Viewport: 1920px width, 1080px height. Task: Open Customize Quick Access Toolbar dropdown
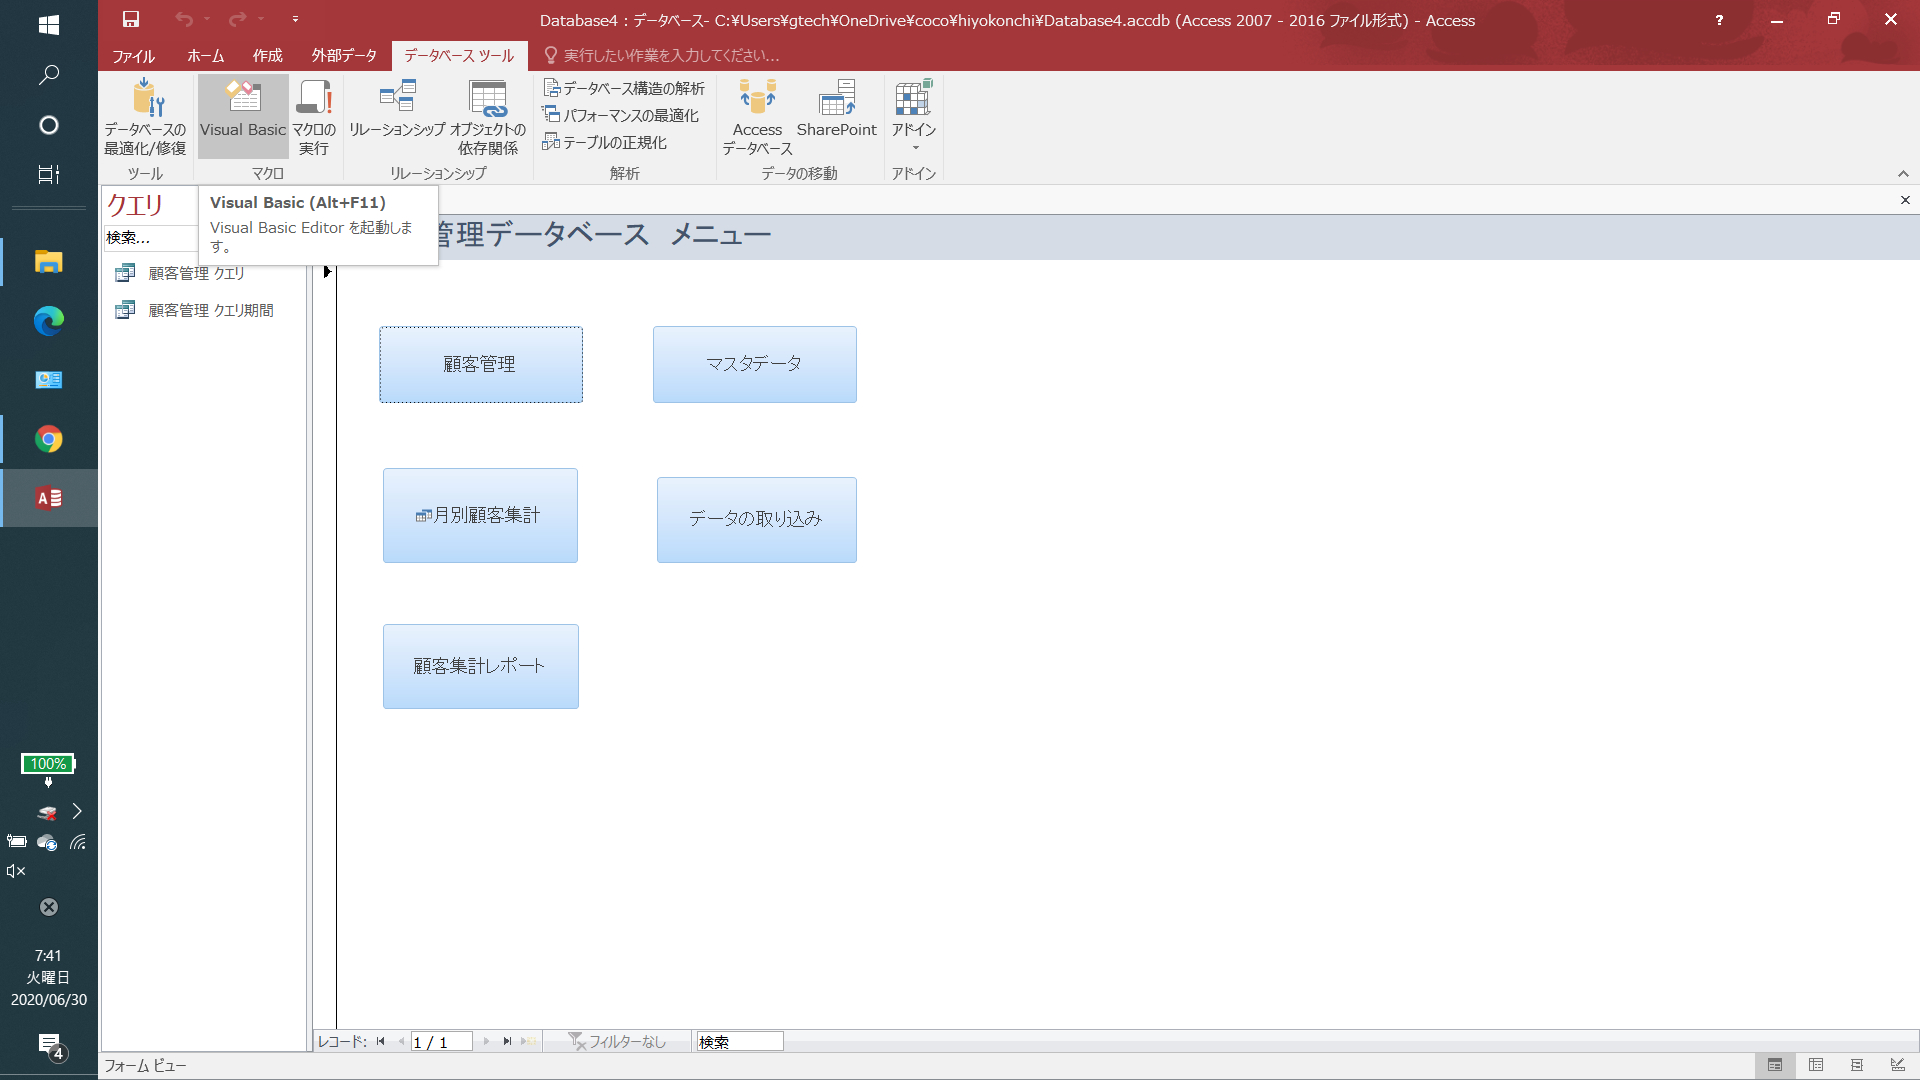[295, 19]
